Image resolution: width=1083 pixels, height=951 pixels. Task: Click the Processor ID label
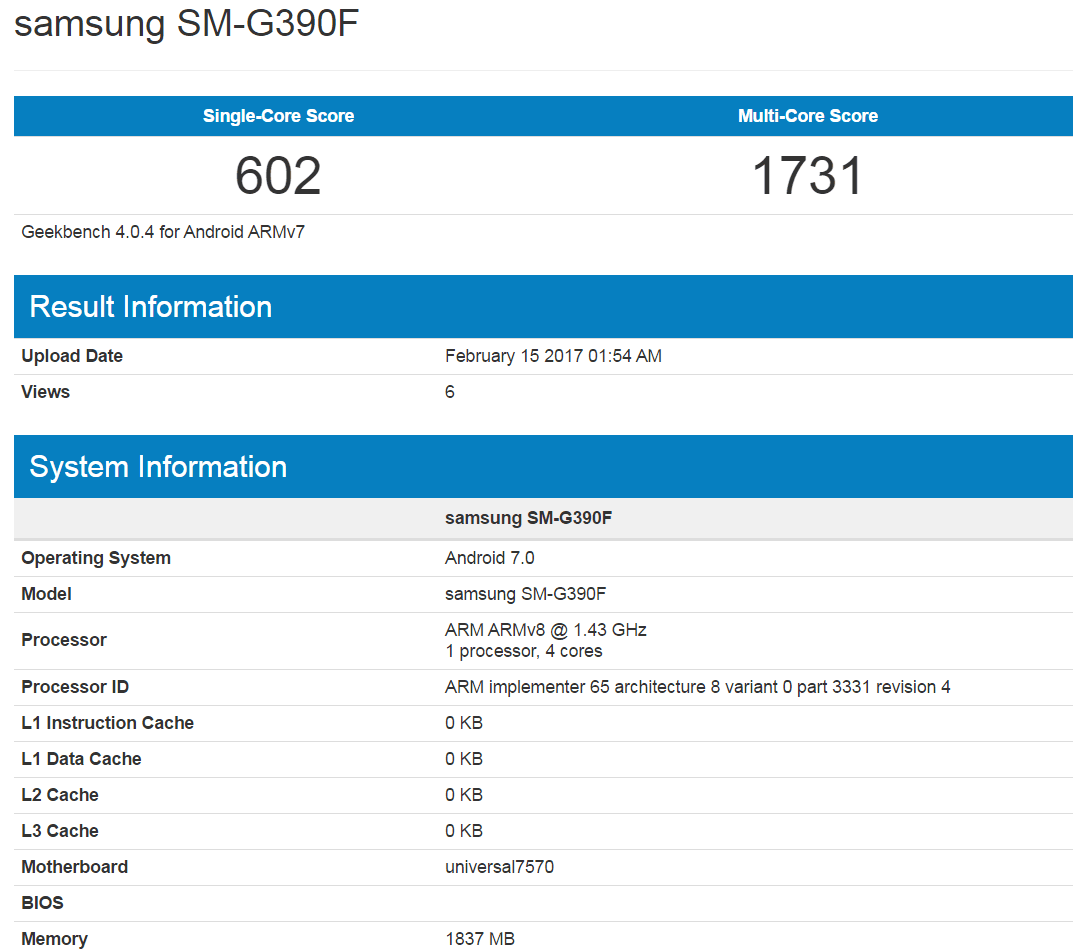[x=75, y=687]
